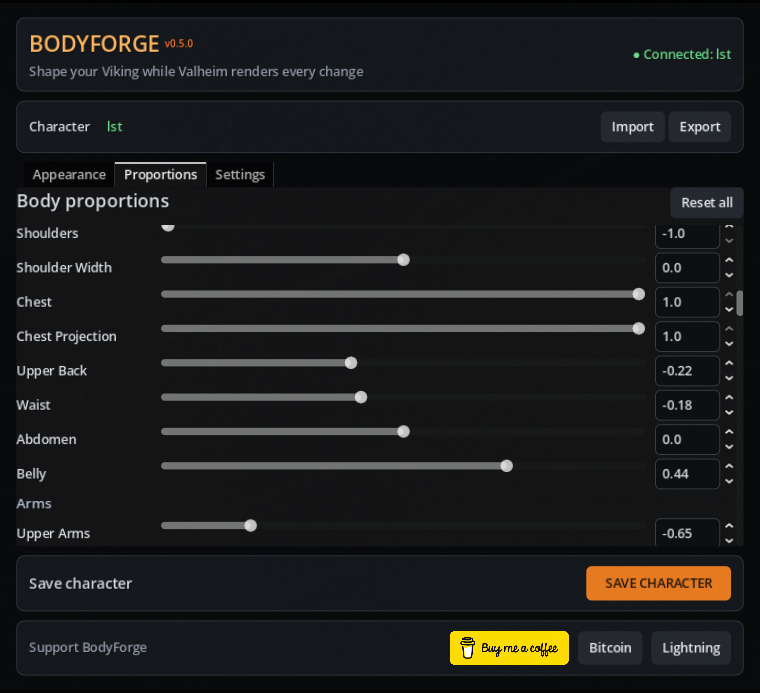
Task: Click the Abdomen slider handle
Action: coord(403,432)
